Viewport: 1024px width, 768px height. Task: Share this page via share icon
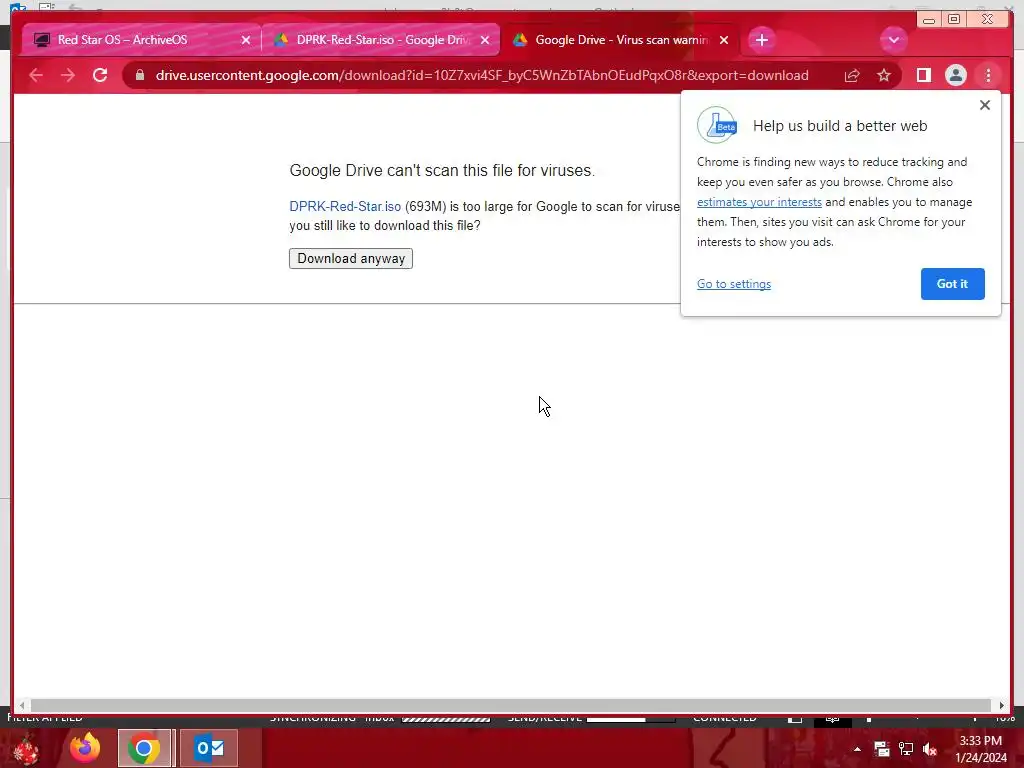point(852,75)
